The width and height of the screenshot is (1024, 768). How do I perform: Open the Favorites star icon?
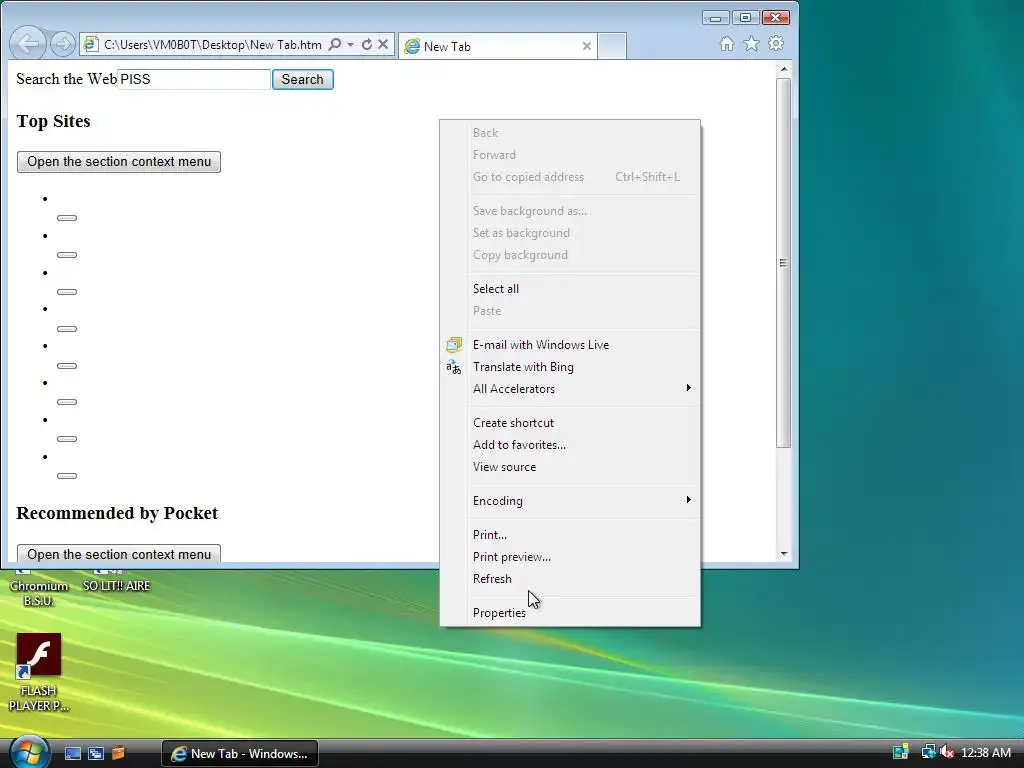[x=752, y=44]
